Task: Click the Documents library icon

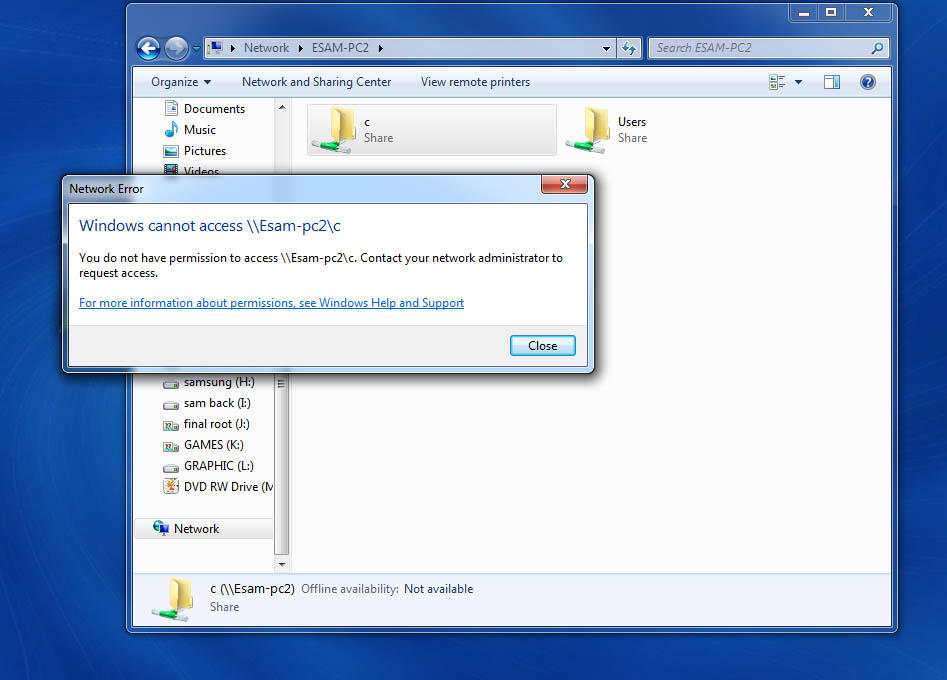Action: pyautogui.click(x=172, y=108)
